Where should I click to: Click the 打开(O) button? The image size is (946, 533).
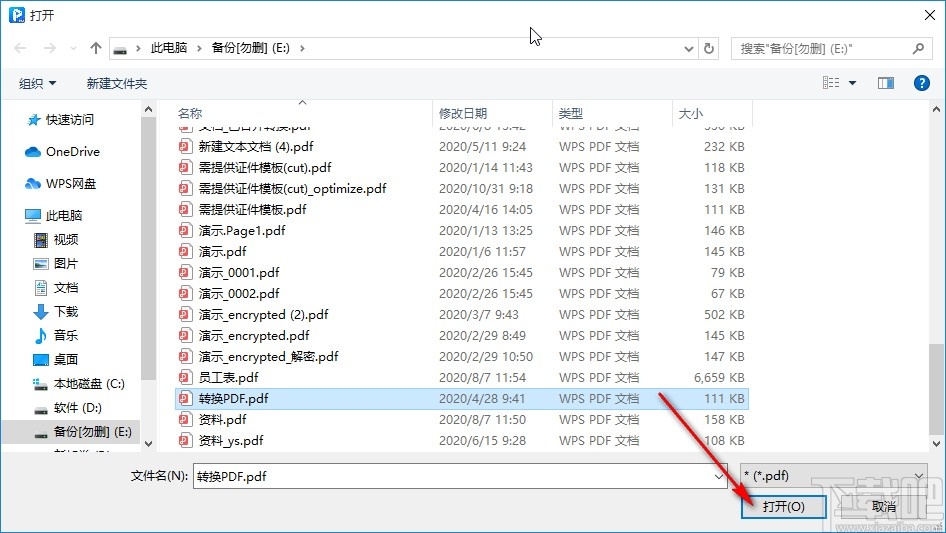pos(783,506)
